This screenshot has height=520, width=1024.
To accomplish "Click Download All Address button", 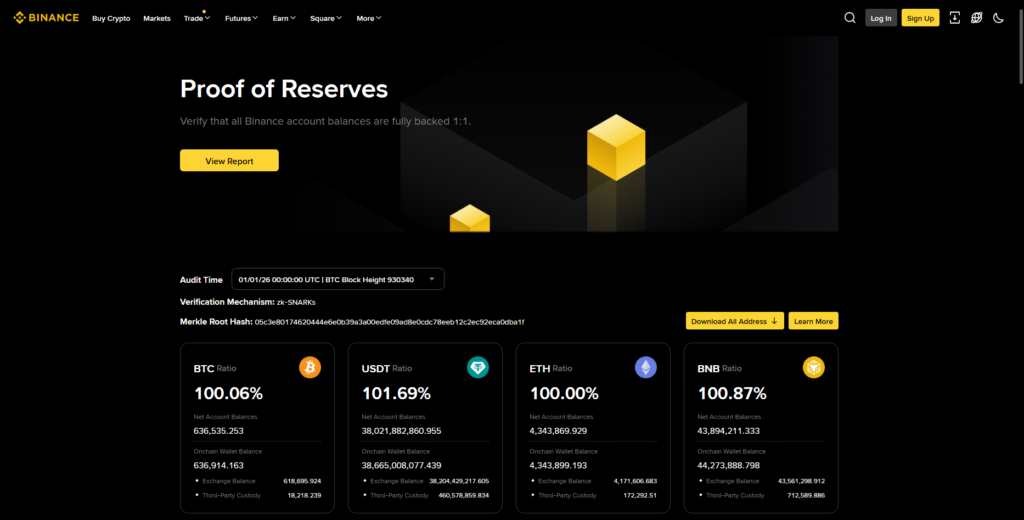I will tap(735, 321).
